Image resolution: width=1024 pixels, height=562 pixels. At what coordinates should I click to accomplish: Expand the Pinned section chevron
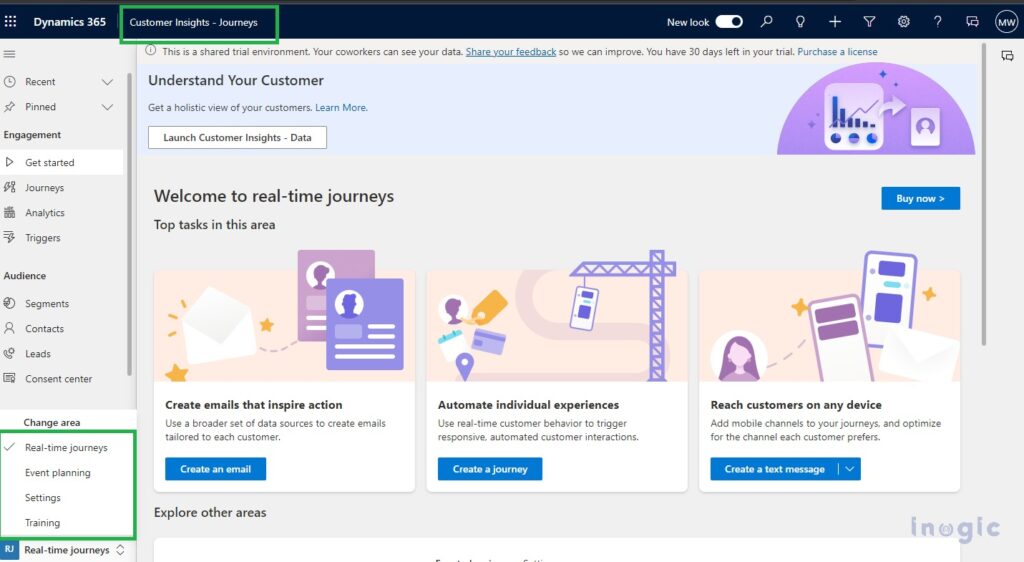108,107
